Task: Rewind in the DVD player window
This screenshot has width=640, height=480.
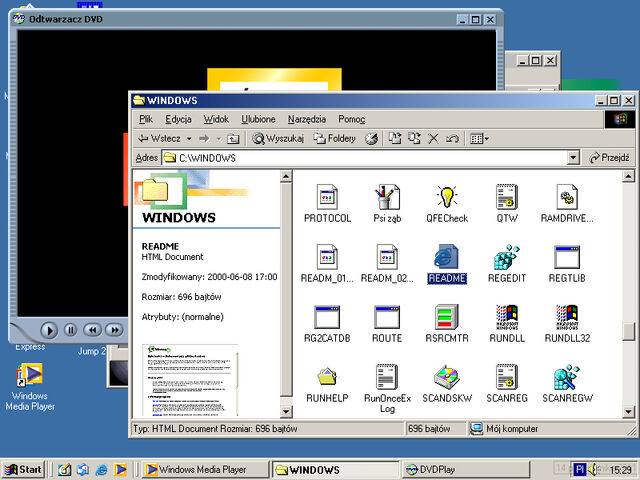Action: [x=93, y=330]
